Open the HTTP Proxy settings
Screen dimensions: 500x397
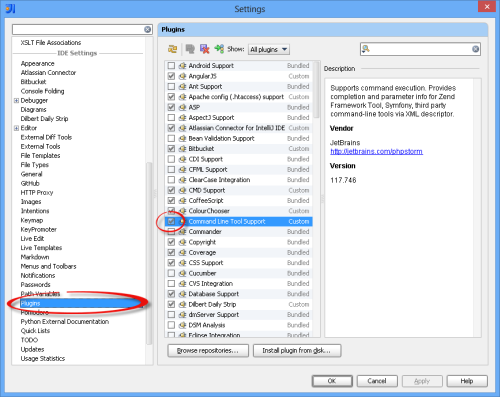[37, 192]
